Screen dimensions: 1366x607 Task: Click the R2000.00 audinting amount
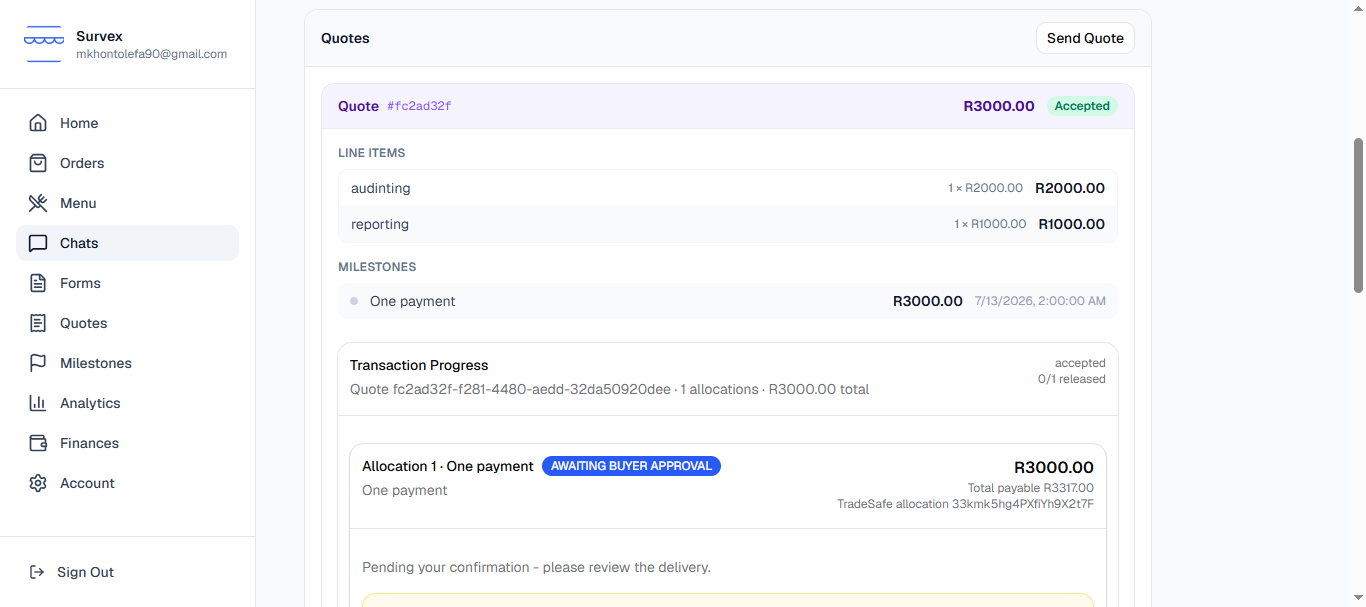point(1070,188)
